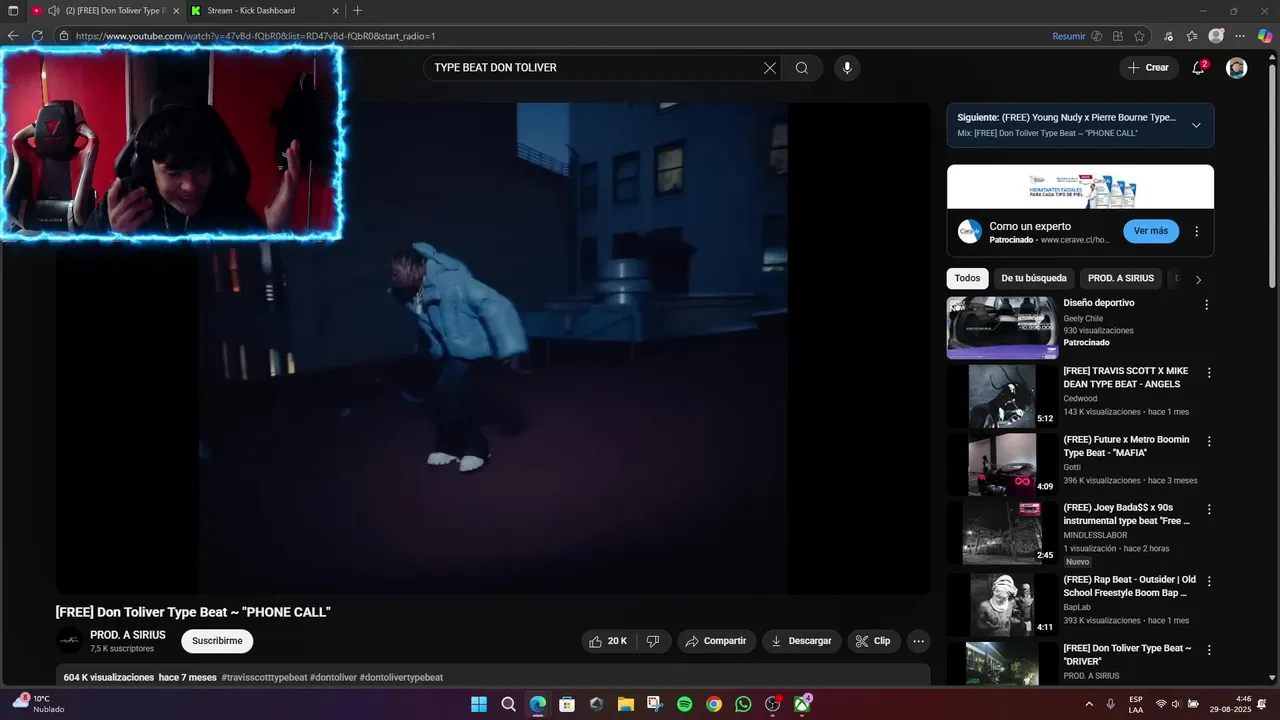Image resolution: width=1280 pixels, height=720 pixels.
Task: Create a Clip of the video
Action: click(873, 641)
